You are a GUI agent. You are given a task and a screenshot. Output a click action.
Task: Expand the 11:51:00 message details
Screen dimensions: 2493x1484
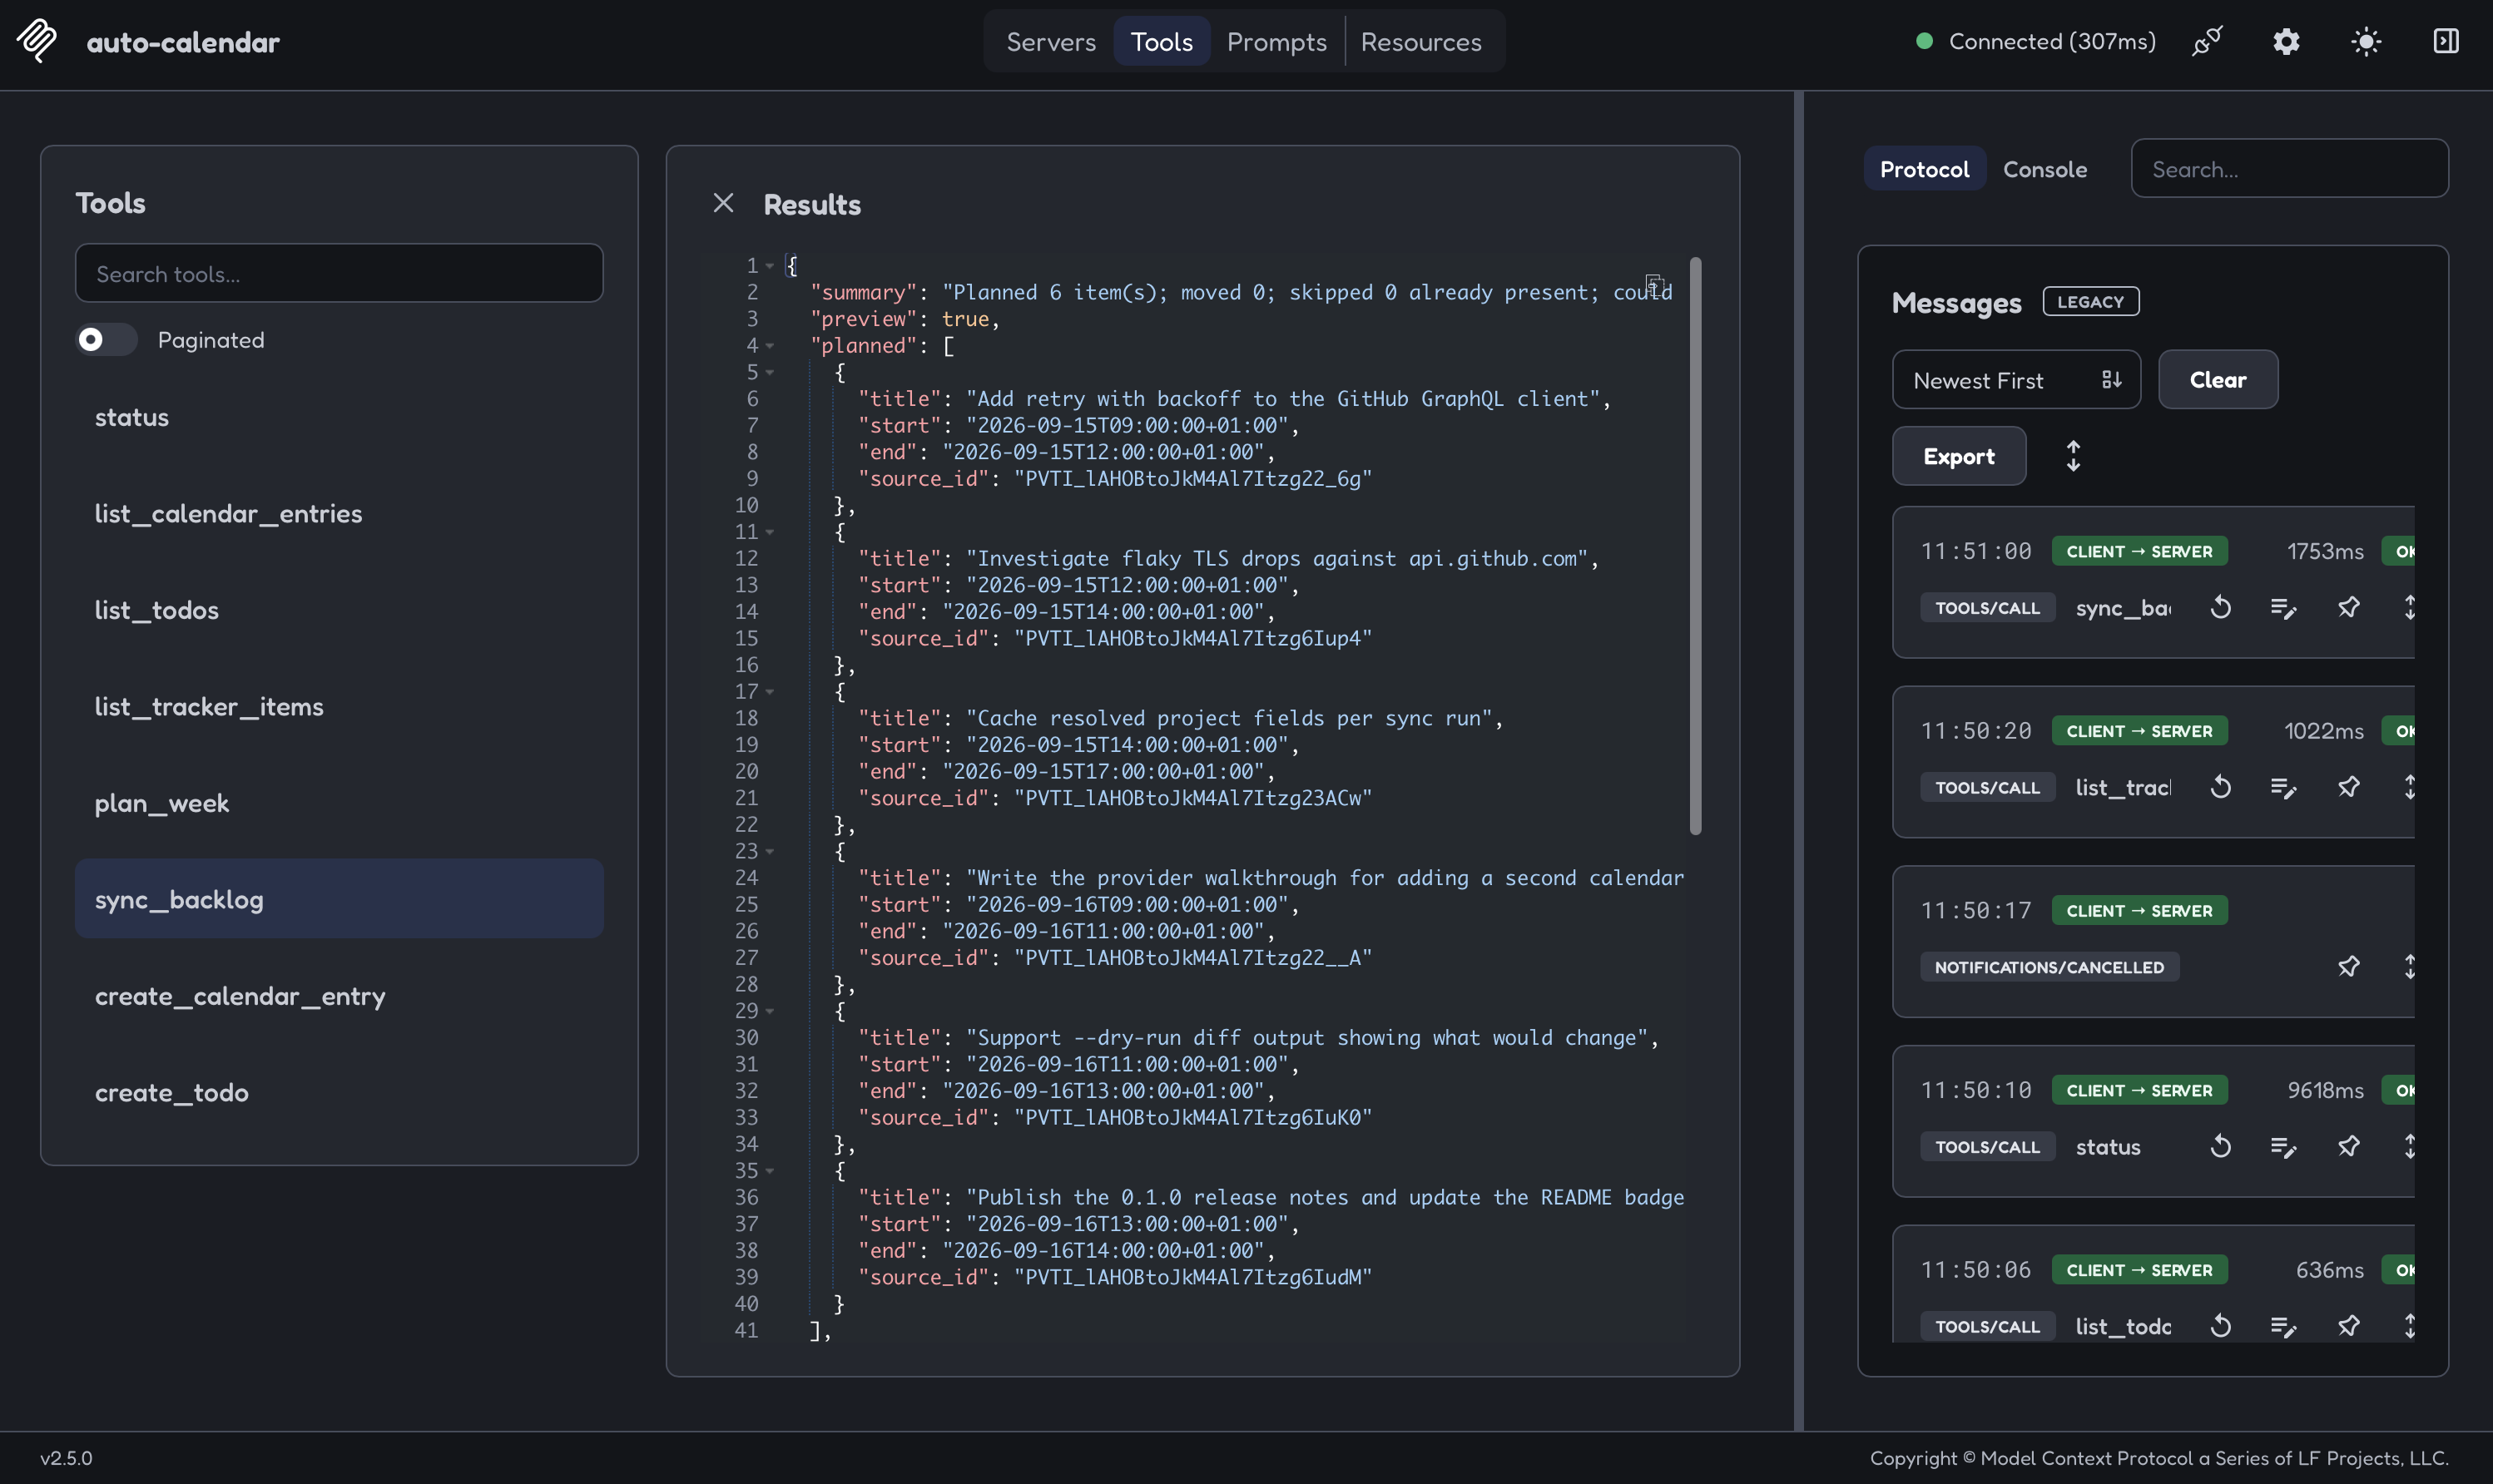2408,607
